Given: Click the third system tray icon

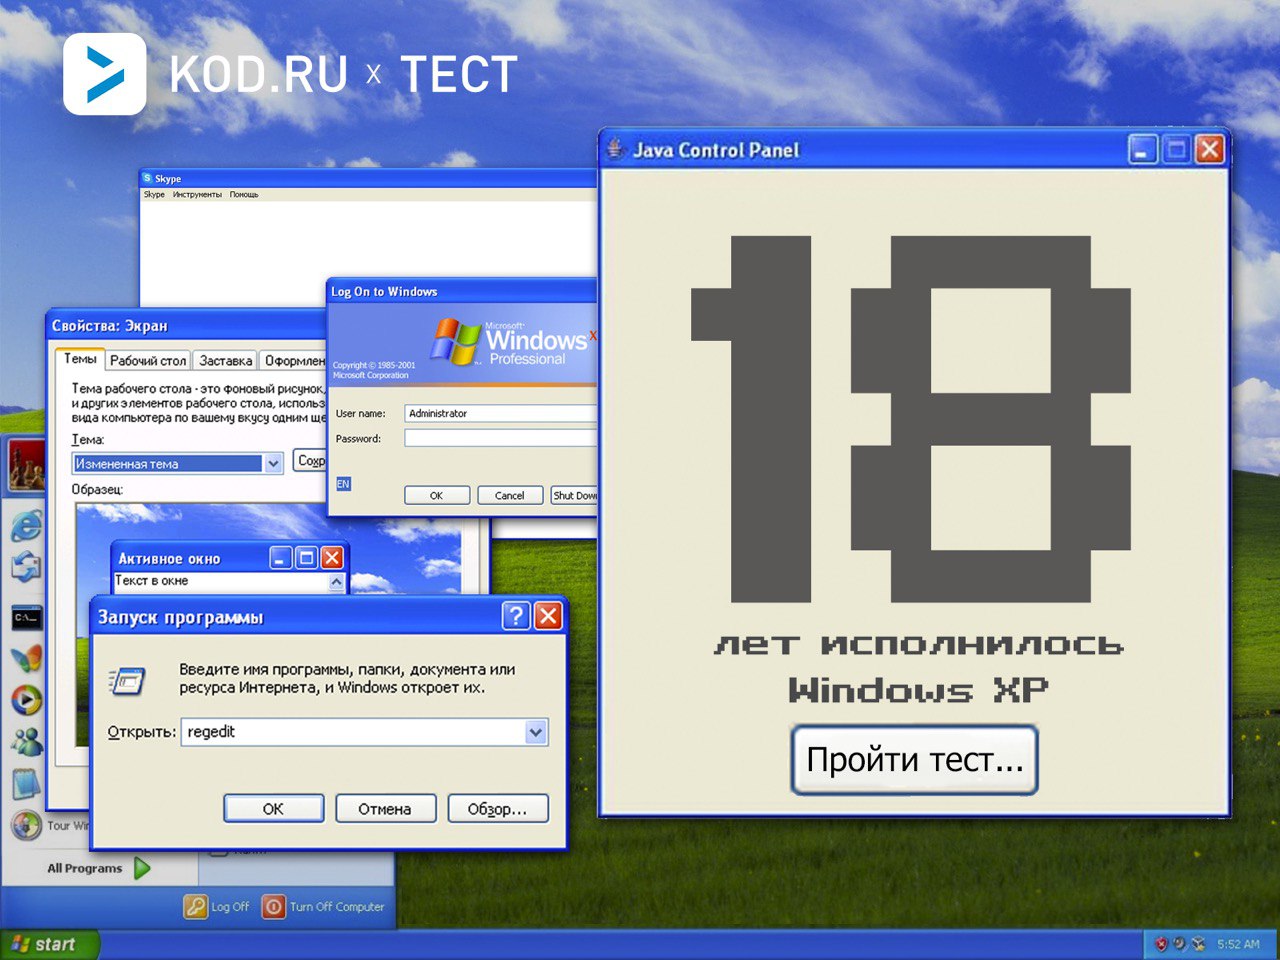Looking at the screenshot, I should pyautogui.click(x=1199, y=944).
